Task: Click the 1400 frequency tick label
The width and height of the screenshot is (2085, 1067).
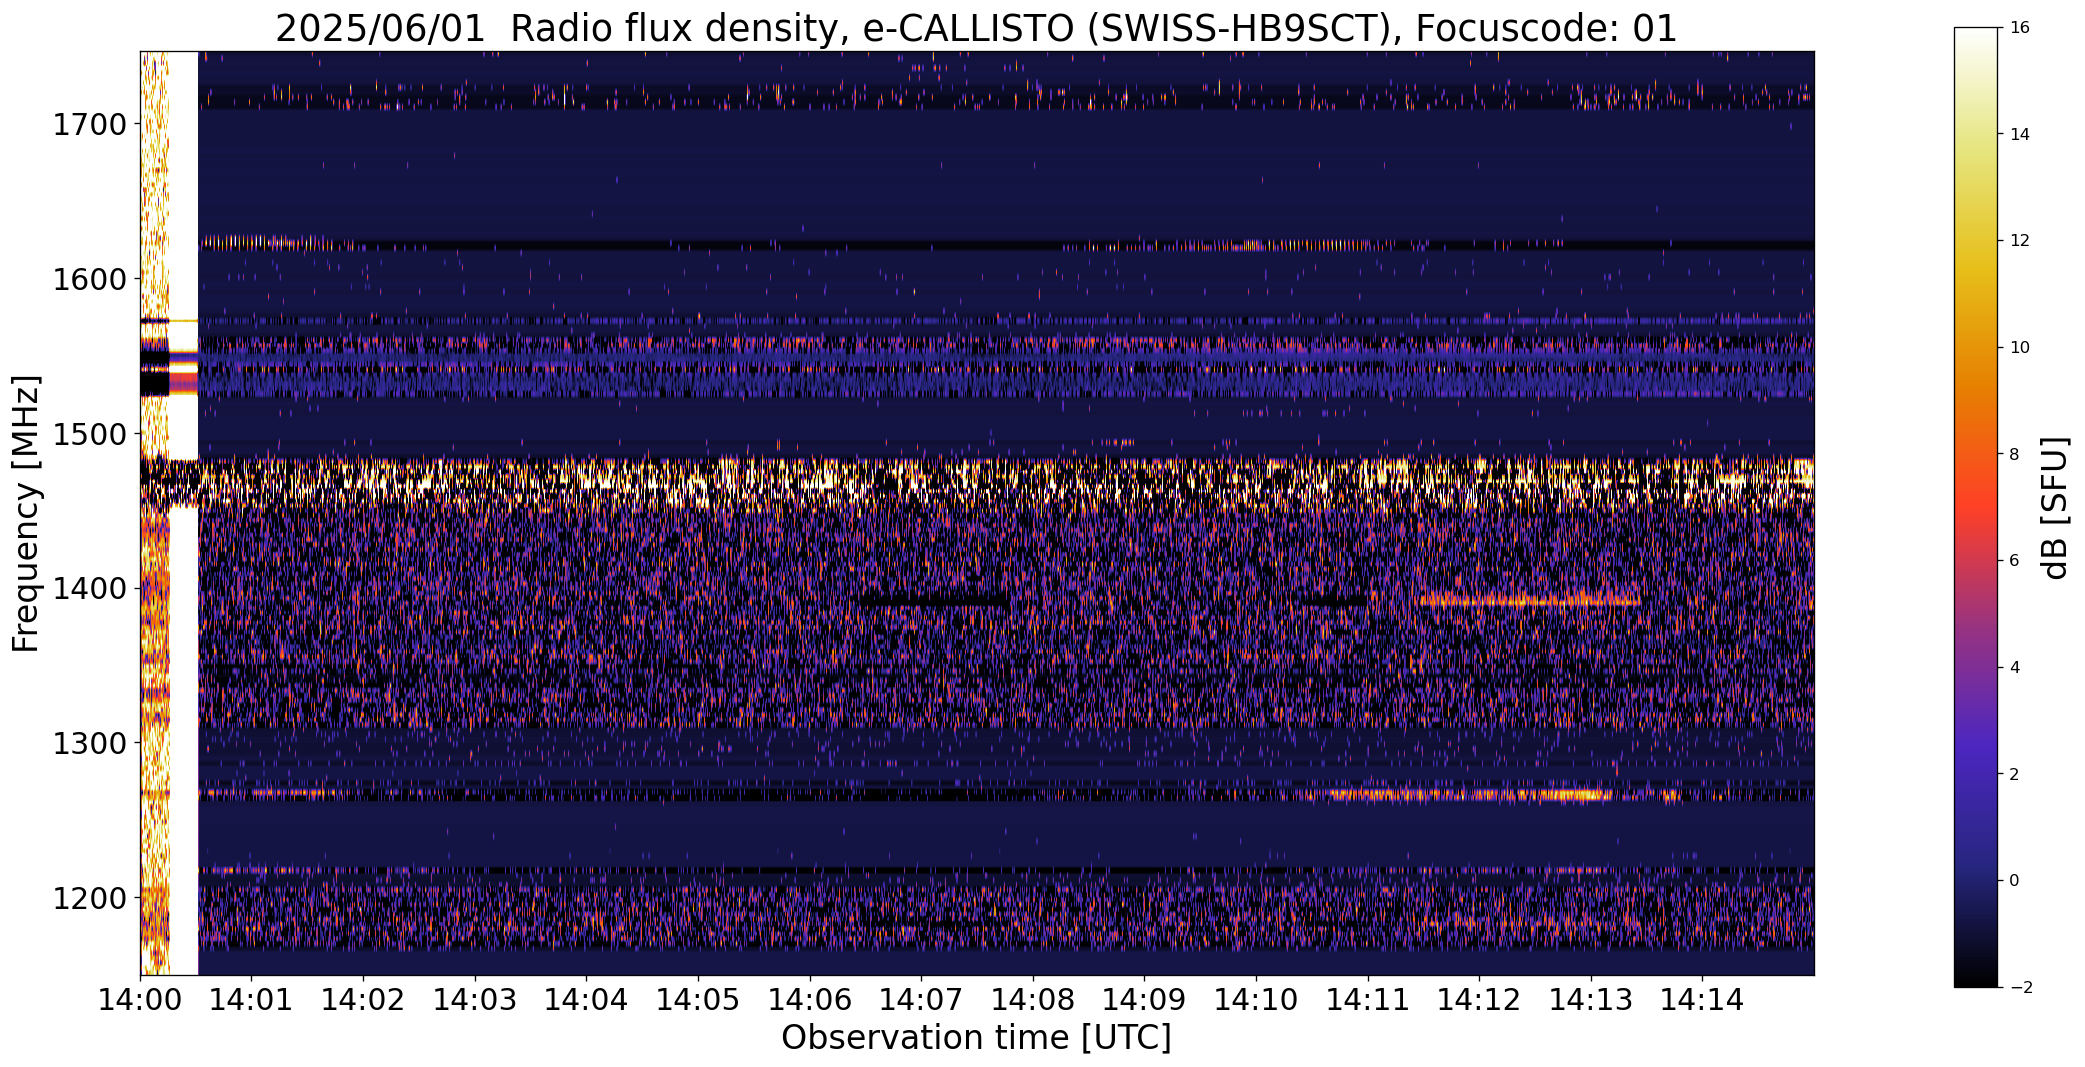Action: pyautogui.click(x=89, y=589)
